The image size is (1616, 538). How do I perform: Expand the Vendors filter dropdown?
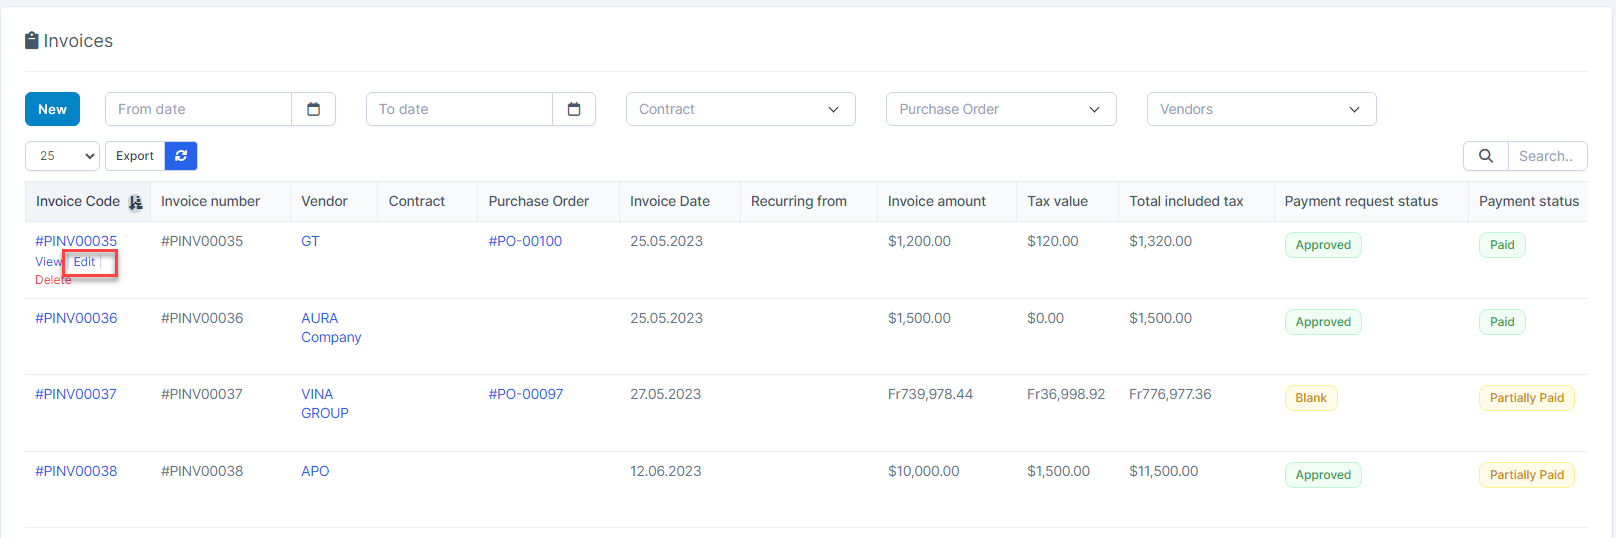click(x=1261, y=109)
